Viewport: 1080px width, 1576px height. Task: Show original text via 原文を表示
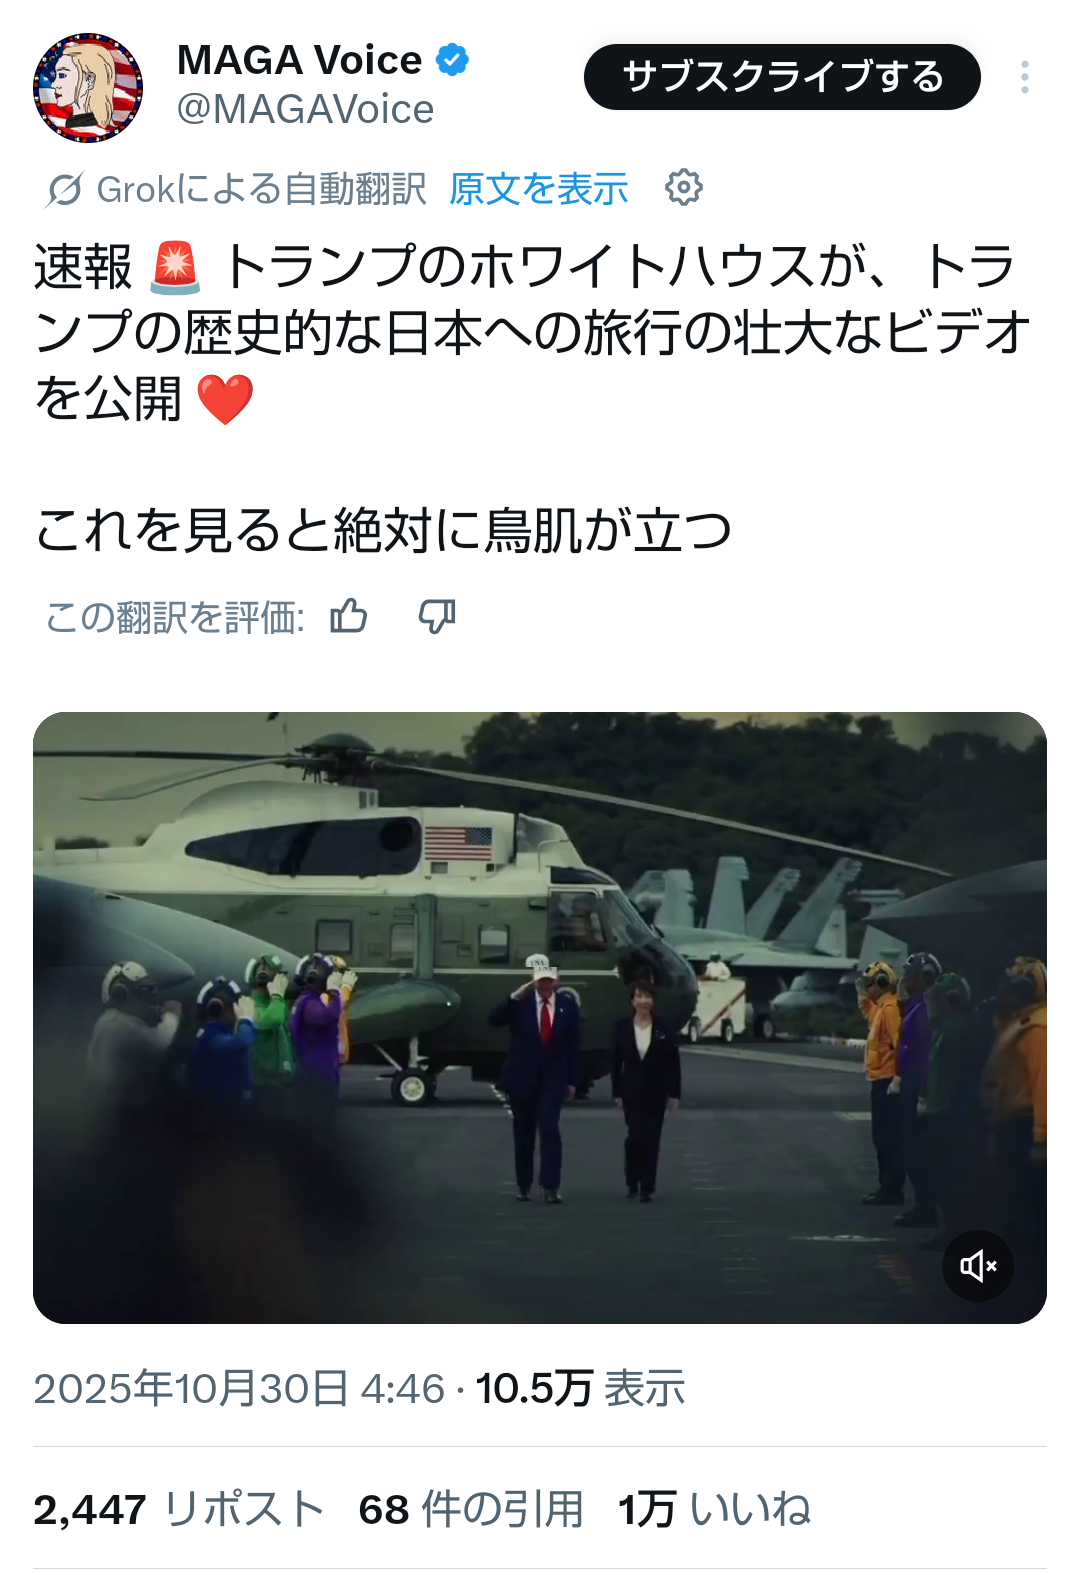pos(539,189)
